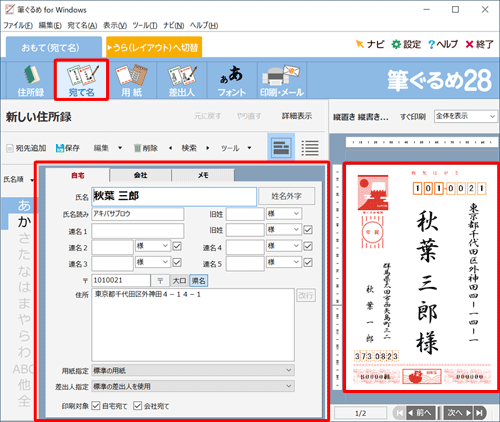Viewport: 500px width, 422px height.
Task: Open the 編集(E) menu in menu bar
Action: coord(50,25)
